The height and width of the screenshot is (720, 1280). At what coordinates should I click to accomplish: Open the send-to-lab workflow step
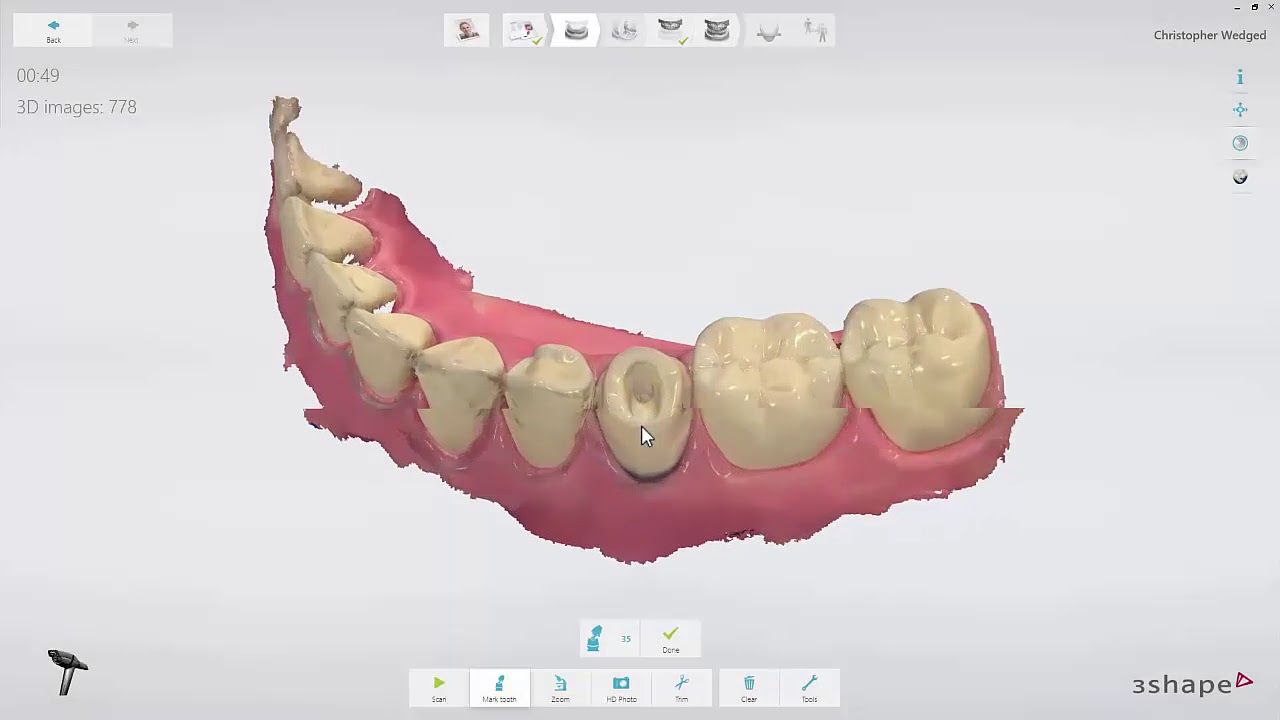[816, 31]
